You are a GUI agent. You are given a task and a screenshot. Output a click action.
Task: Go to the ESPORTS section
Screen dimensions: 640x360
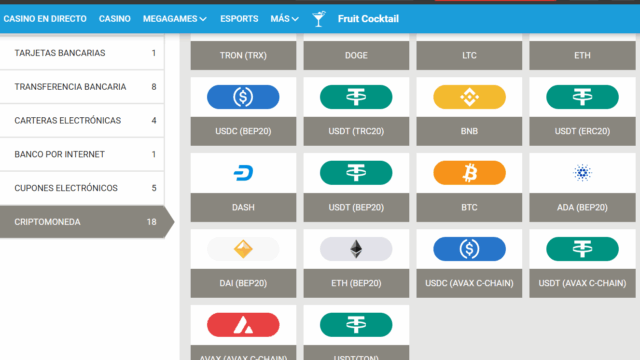(239, 19)
